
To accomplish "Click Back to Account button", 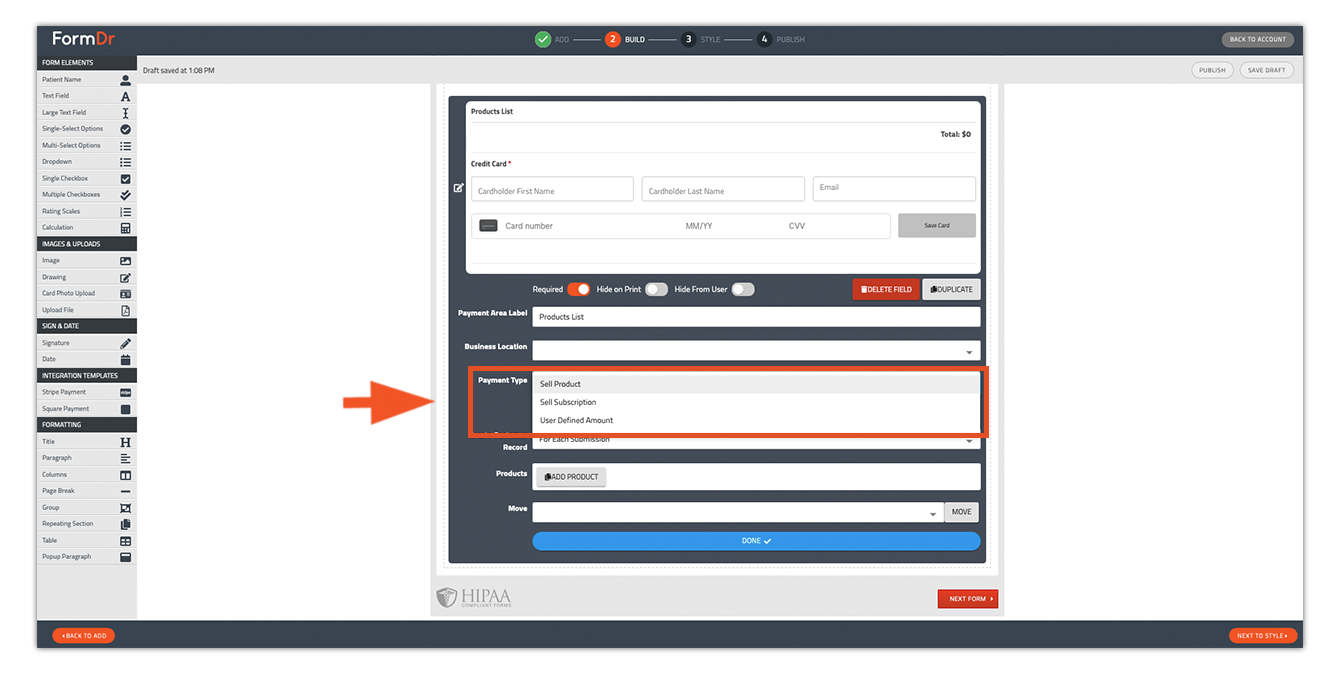I will [x=1257, y=40].
